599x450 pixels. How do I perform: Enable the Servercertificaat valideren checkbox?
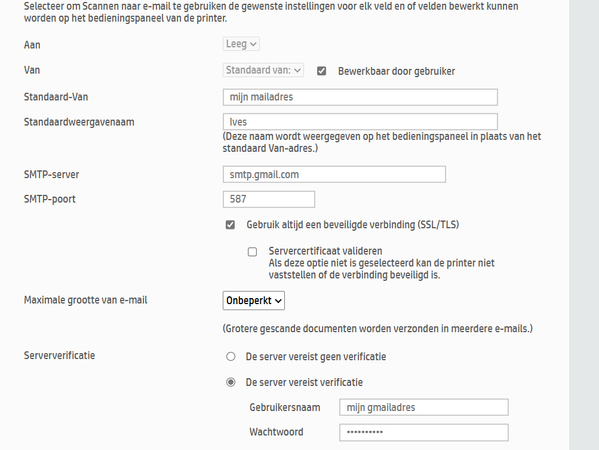252,252
